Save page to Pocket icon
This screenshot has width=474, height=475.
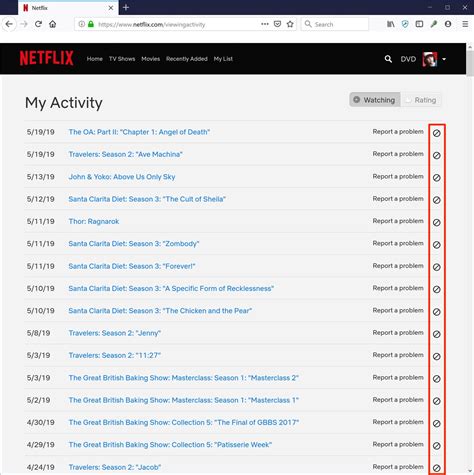(277, 24)
